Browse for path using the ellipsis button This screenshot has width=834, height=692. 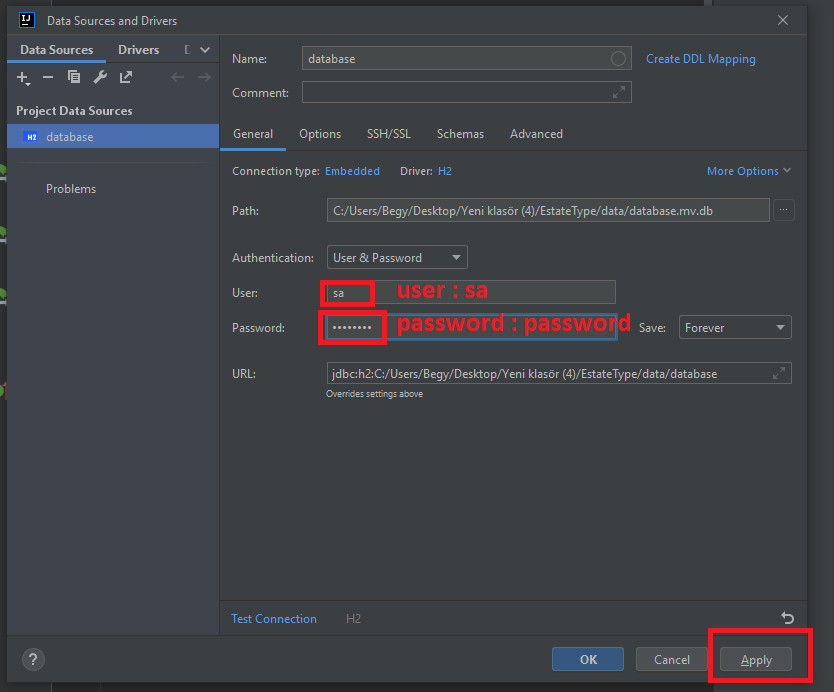click(783, 210)
